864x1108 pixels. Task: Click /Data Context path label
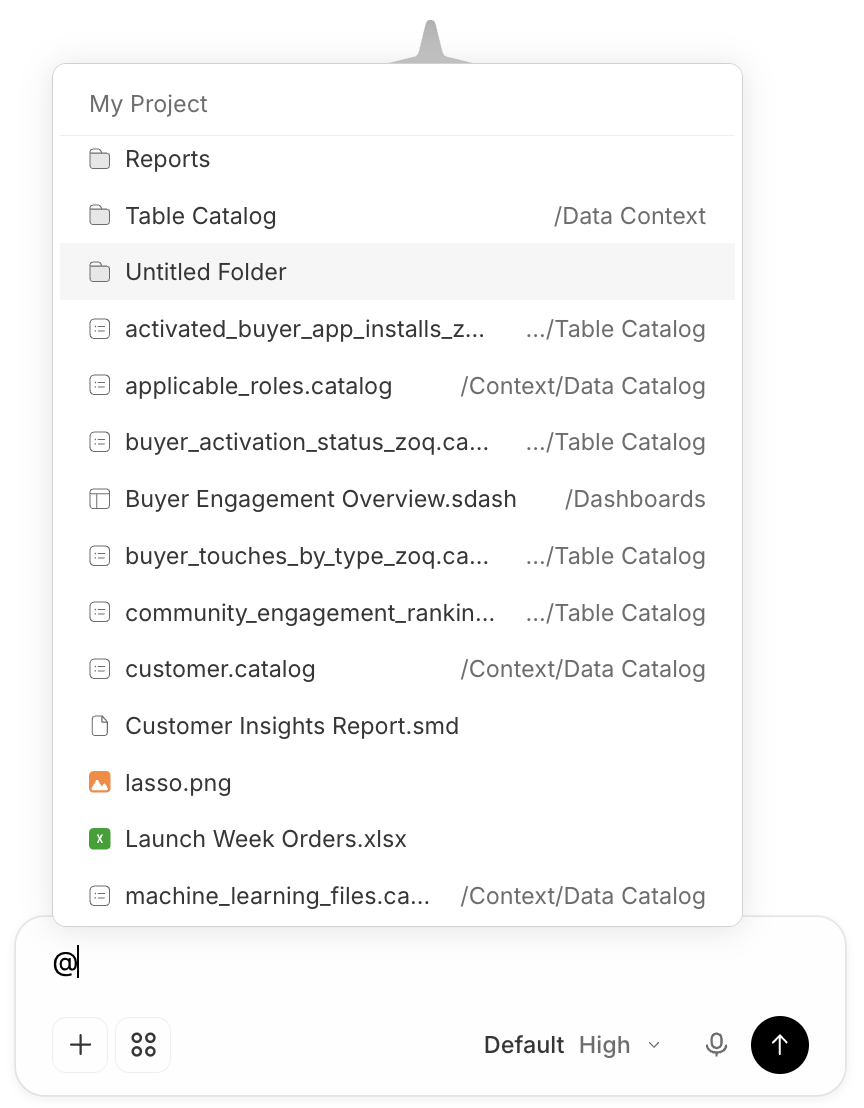coord(629,216)
